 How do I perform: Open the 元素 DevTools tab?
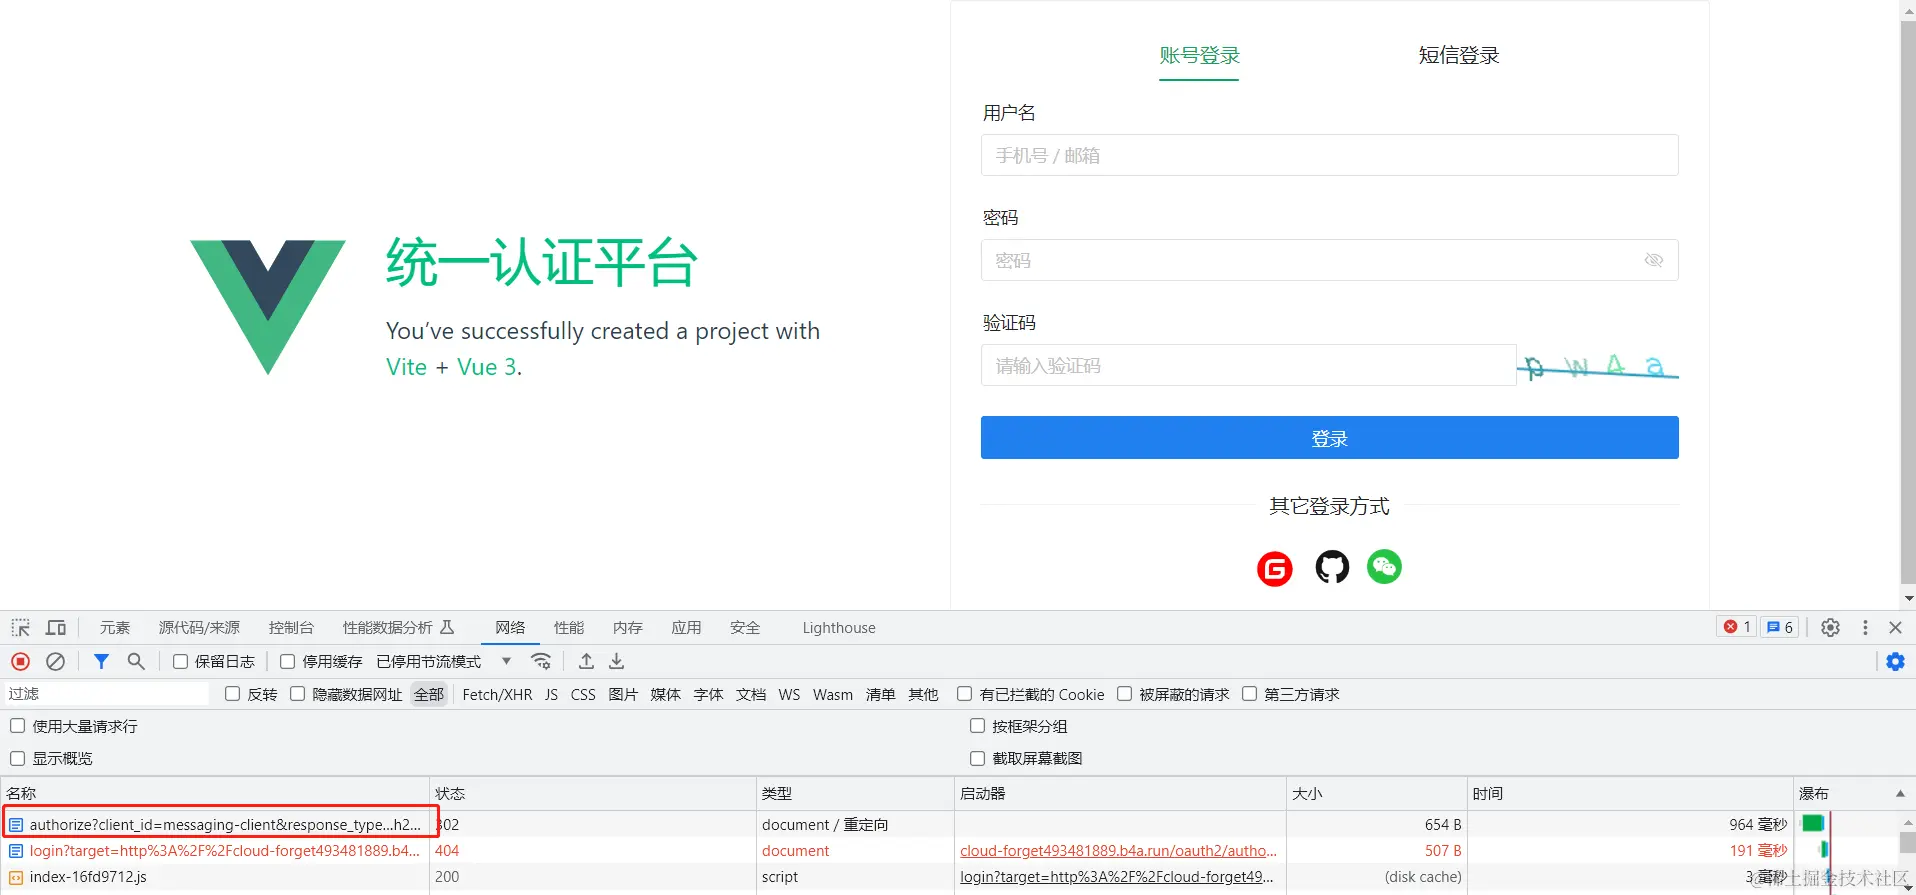[x=115, y=628]
